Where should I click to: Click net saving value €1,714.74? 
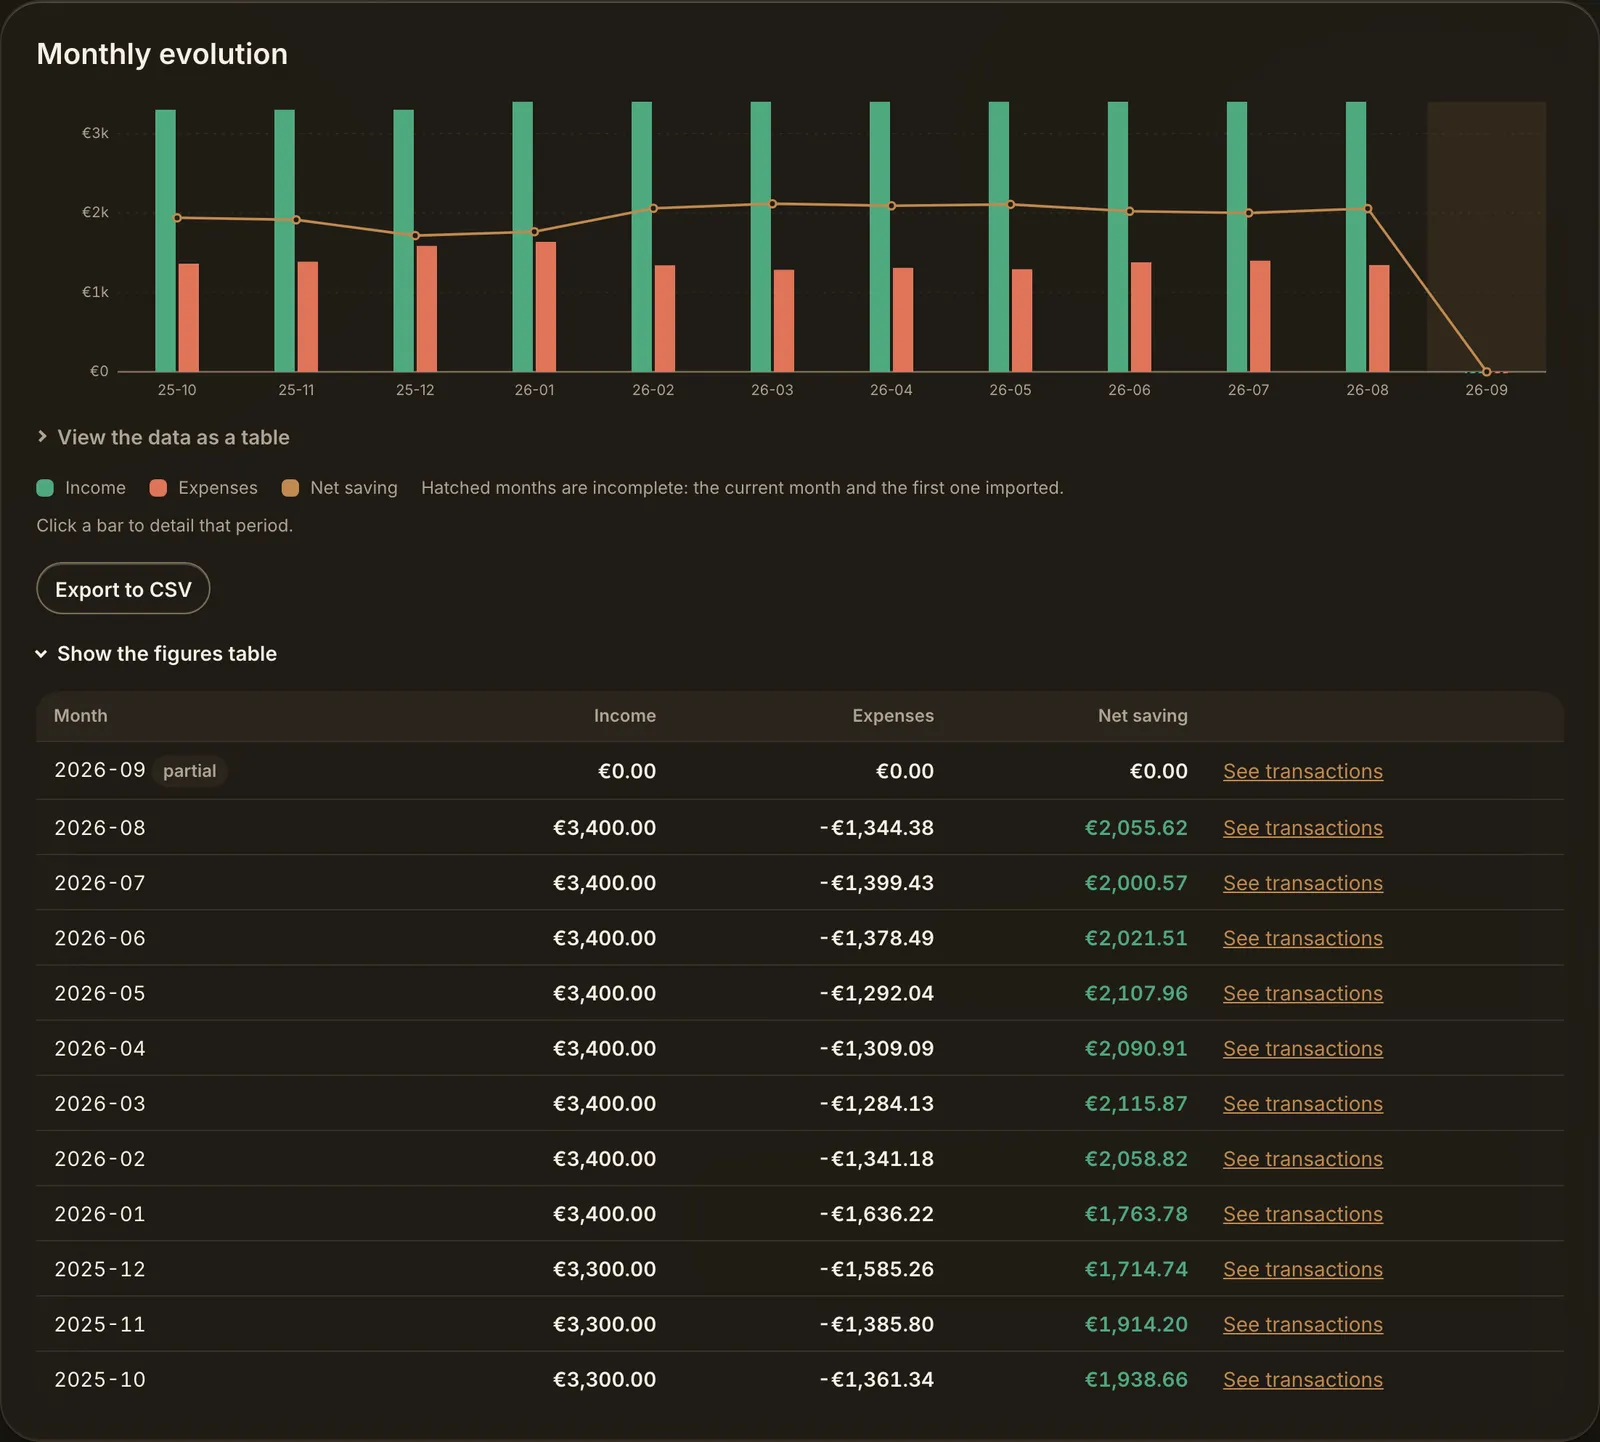[x=1136, y=1269]
